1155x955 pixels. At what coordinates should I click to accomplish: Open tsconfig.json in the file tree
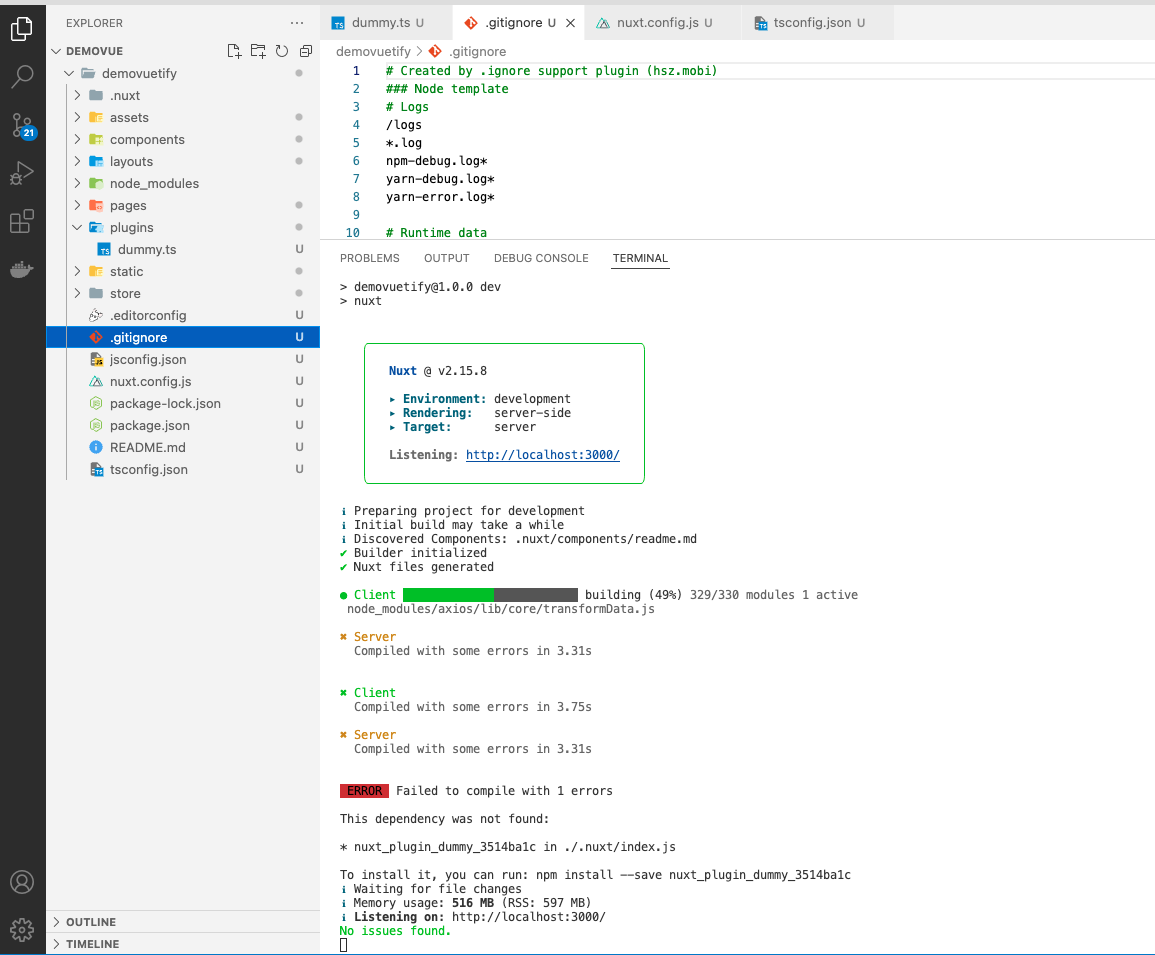[x=183, y=469]
